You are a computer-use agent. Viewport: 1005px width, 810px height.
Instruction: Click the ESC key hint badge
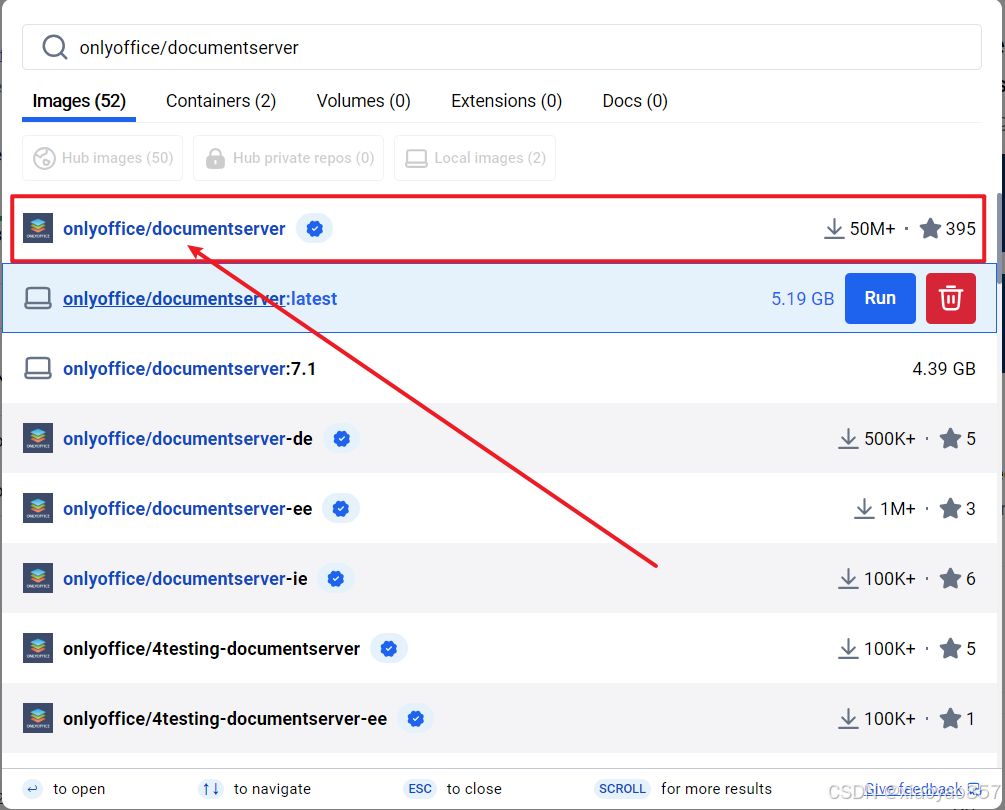click(420, 788)
